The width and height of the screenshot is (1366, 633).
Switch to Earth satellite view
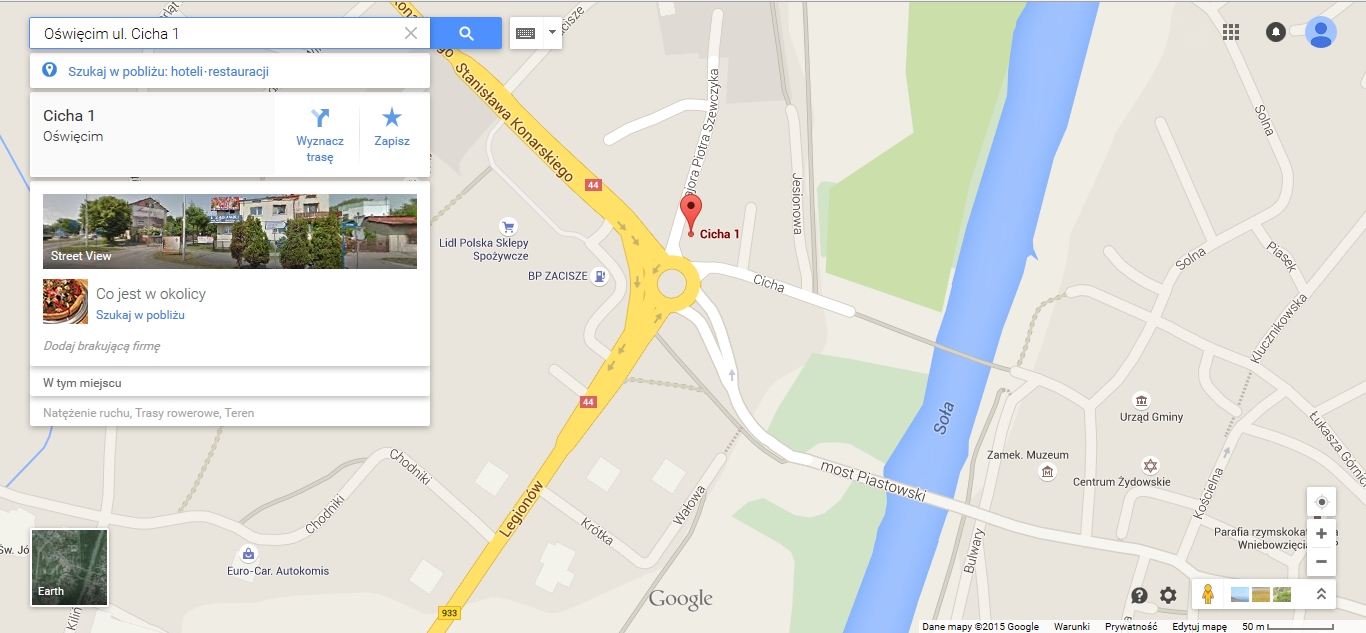click(69, 567)
